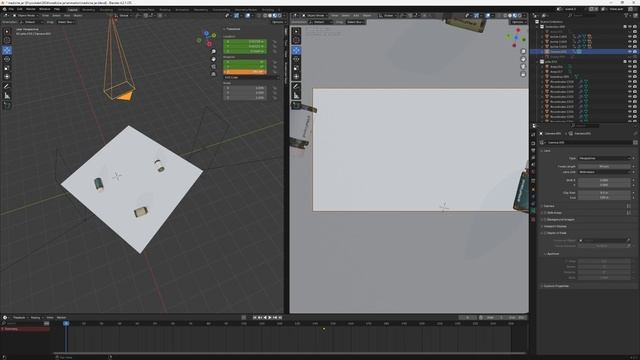Click the outliner filter funnel icon

pyautogui.click(x=627, y=16)
